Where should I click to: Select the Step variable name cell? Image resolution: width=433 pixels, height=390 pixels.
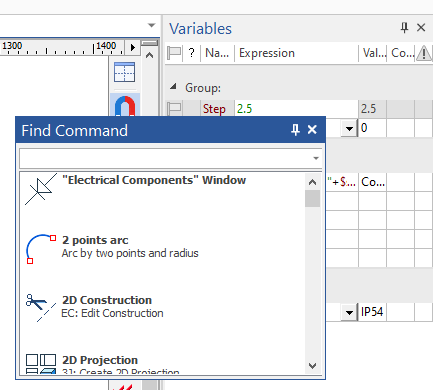point(214,109)
